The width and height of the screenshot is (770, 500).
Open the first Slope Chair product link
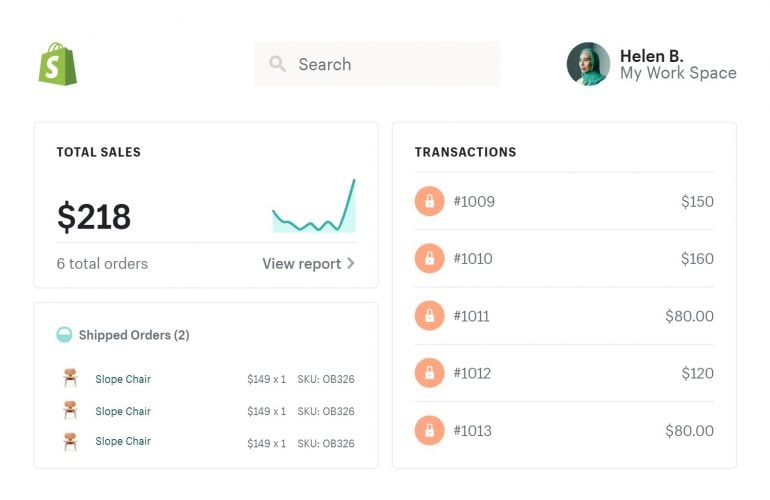coord(123,379)
